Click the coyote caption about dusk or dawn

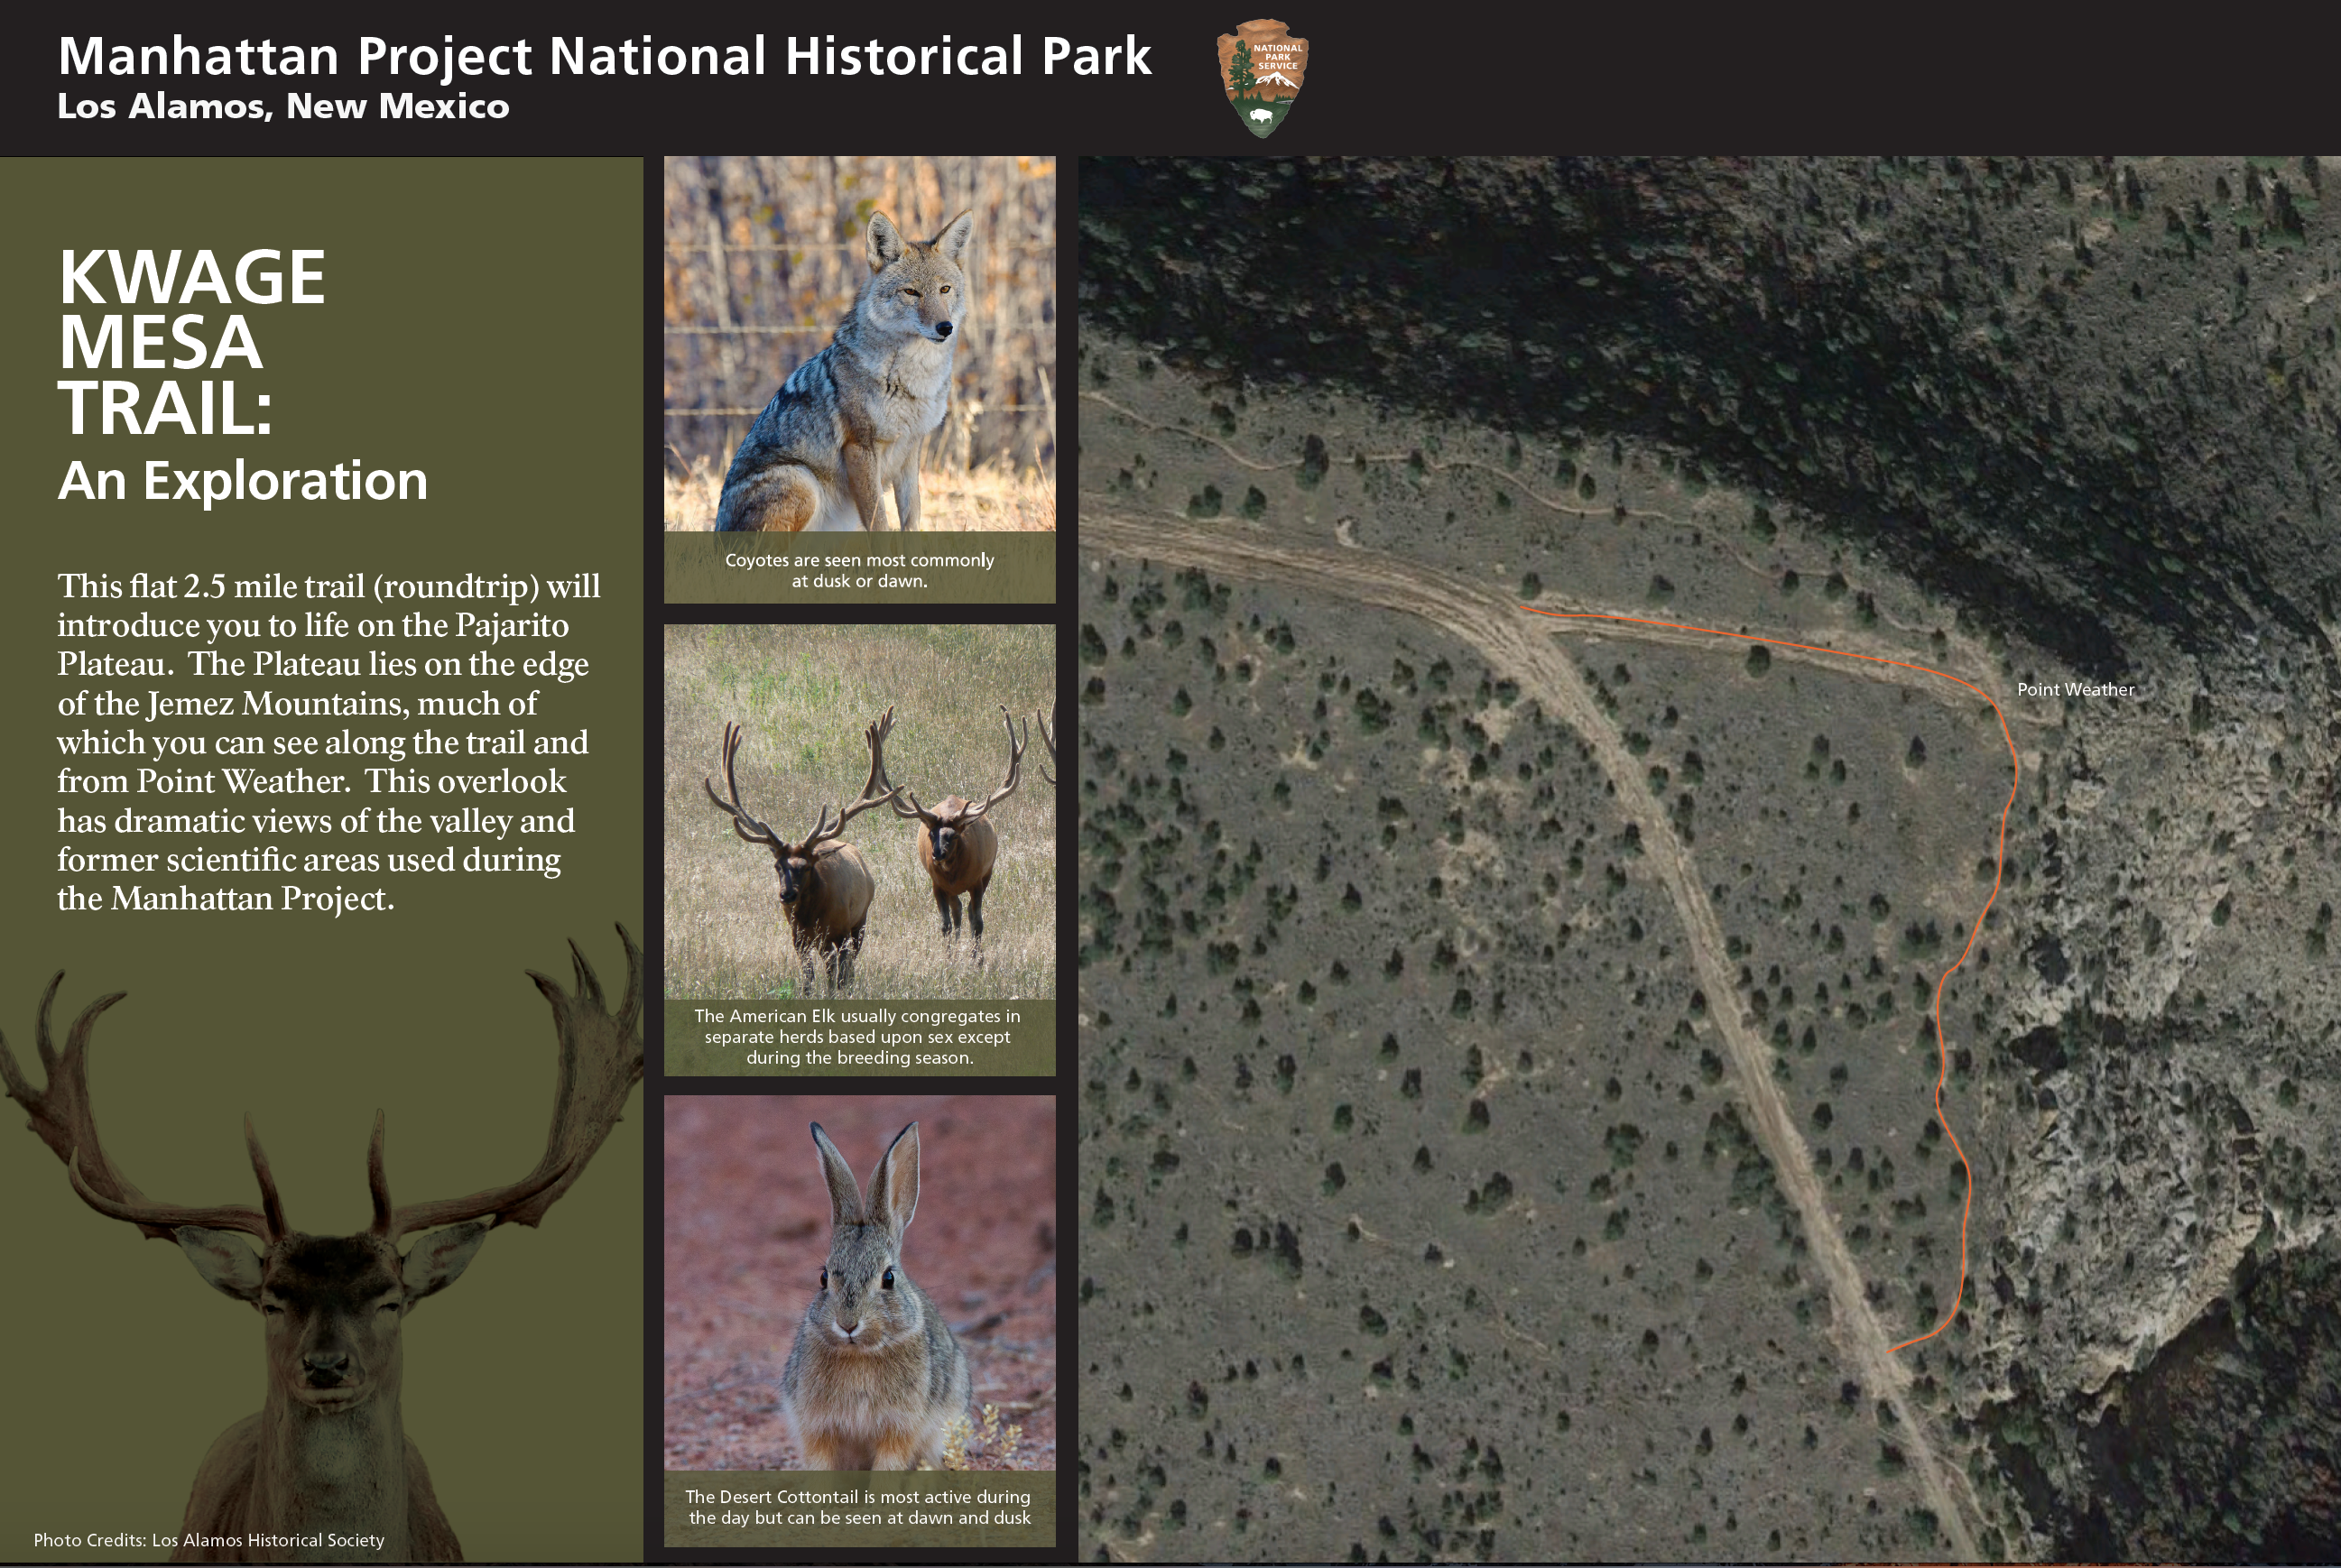pyautogui.click(x=859, y=570)
